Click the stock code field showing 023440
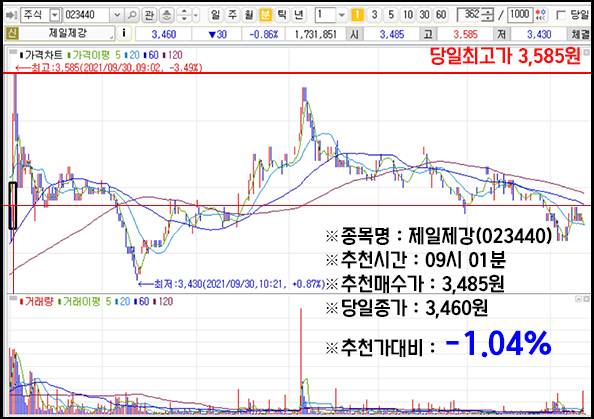The width and height of the screenshot is (594, 419). pos(86,15)
